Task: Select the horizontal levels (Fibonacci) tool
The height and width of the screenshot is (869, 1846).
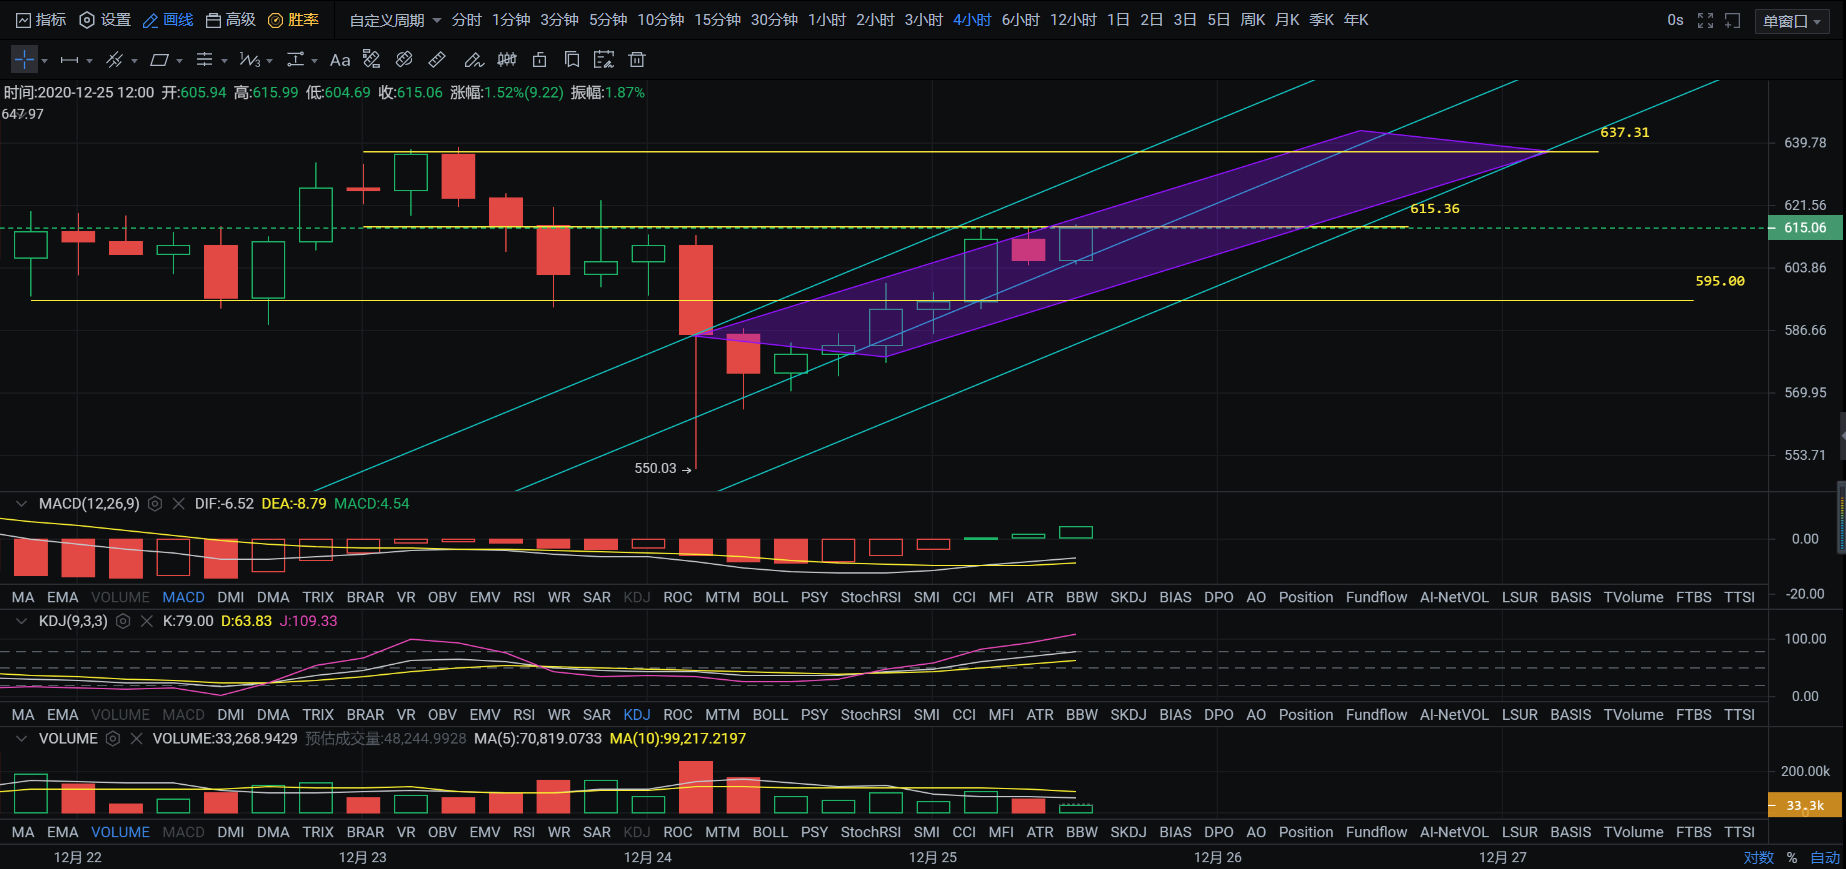Action: tap(204, 60)
